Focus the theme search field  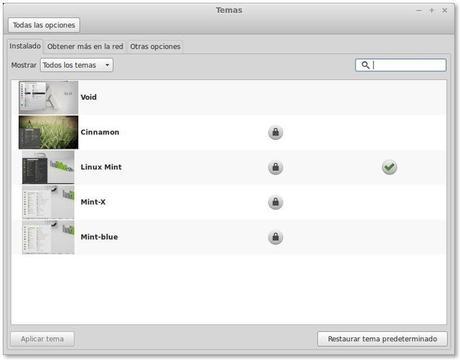click(x=401, y=65)
